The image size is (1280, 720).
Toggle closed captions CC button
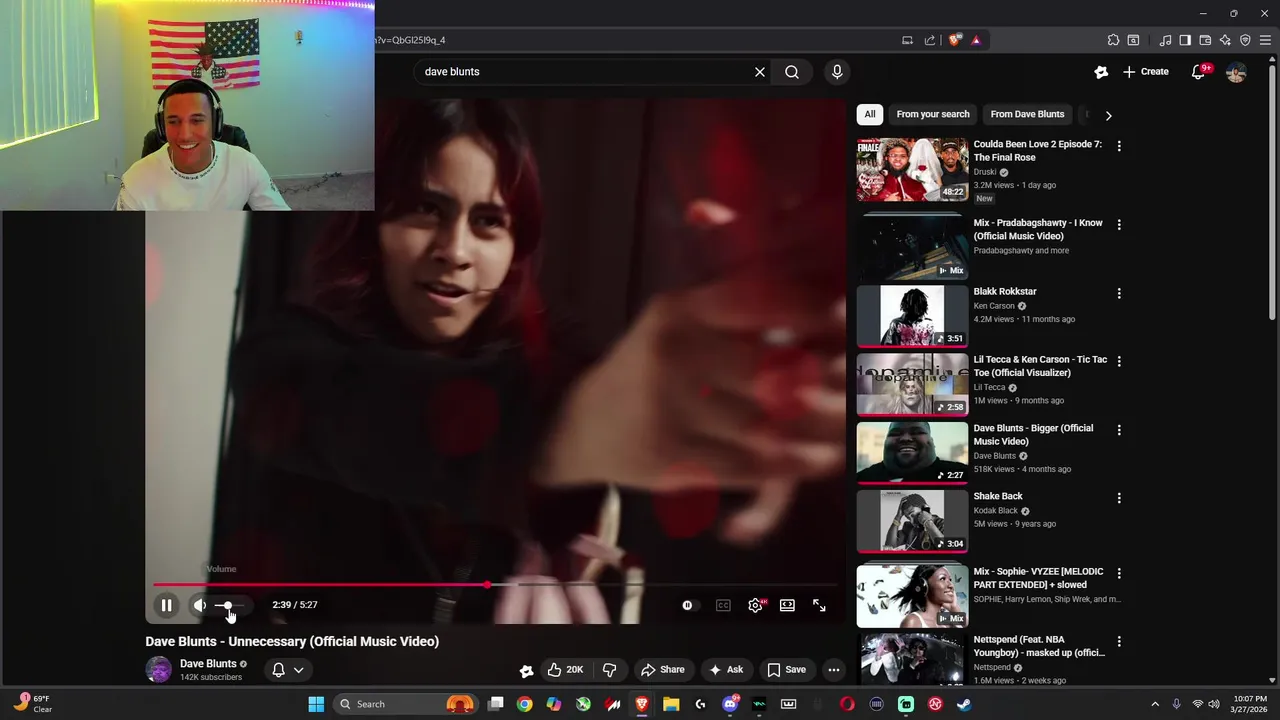[x=723, y=605]
